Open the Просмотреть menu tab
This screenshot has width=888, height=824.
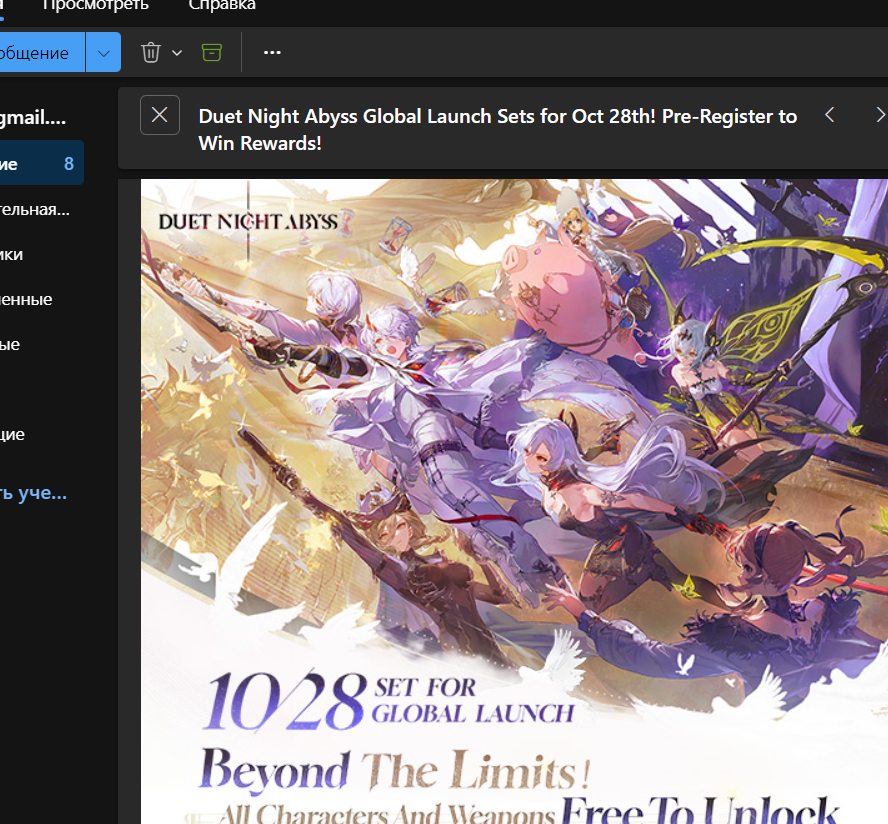click(x=95, y=6)
